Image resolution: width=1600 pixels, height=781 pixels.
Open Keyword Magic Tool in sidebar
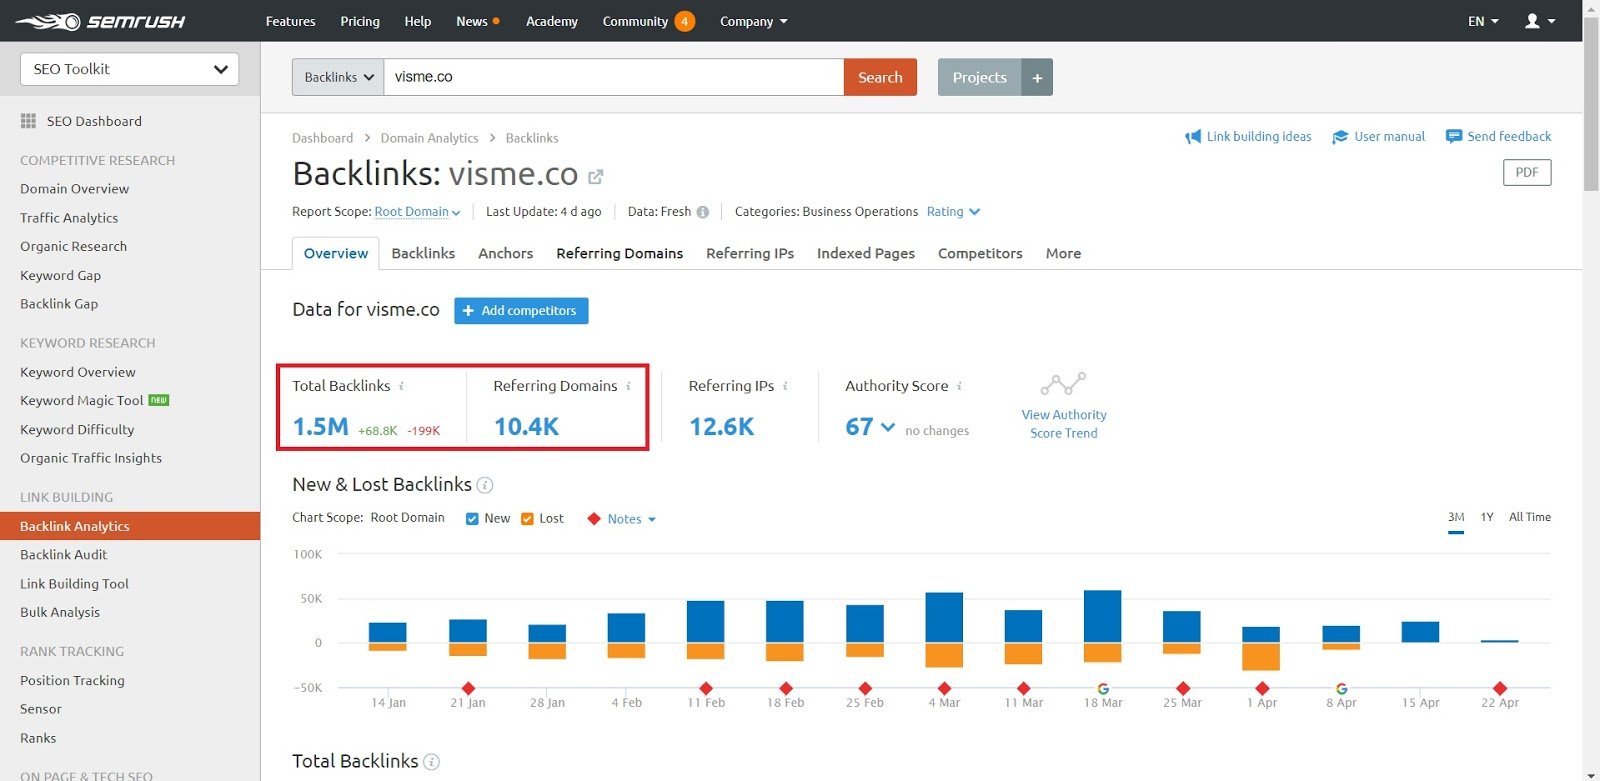tap(82, 401)
